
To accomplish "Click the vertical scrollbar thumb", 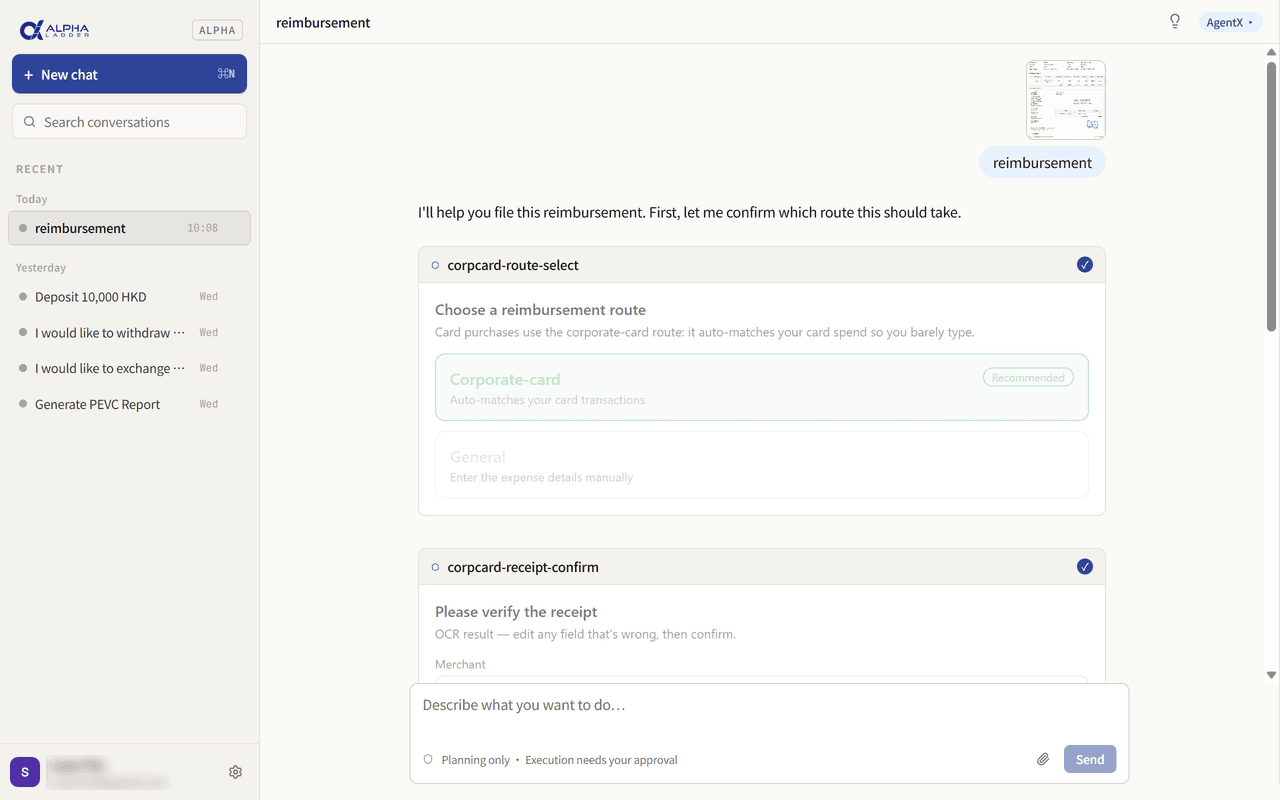I will point(1272,195).
